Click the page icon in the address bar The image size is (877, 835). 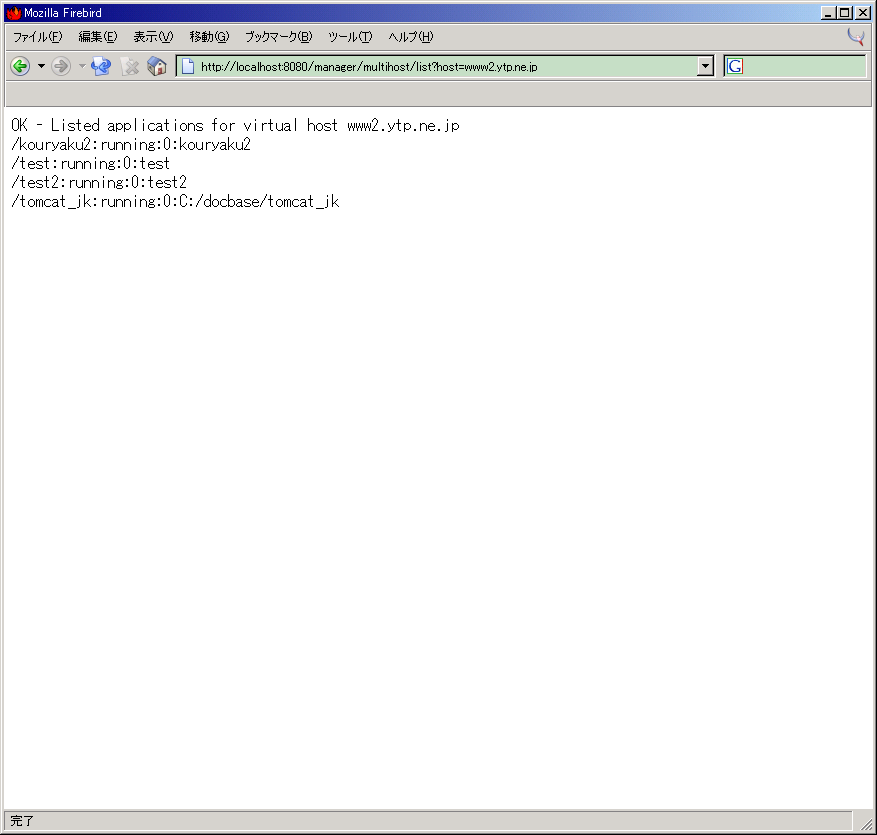188,67
